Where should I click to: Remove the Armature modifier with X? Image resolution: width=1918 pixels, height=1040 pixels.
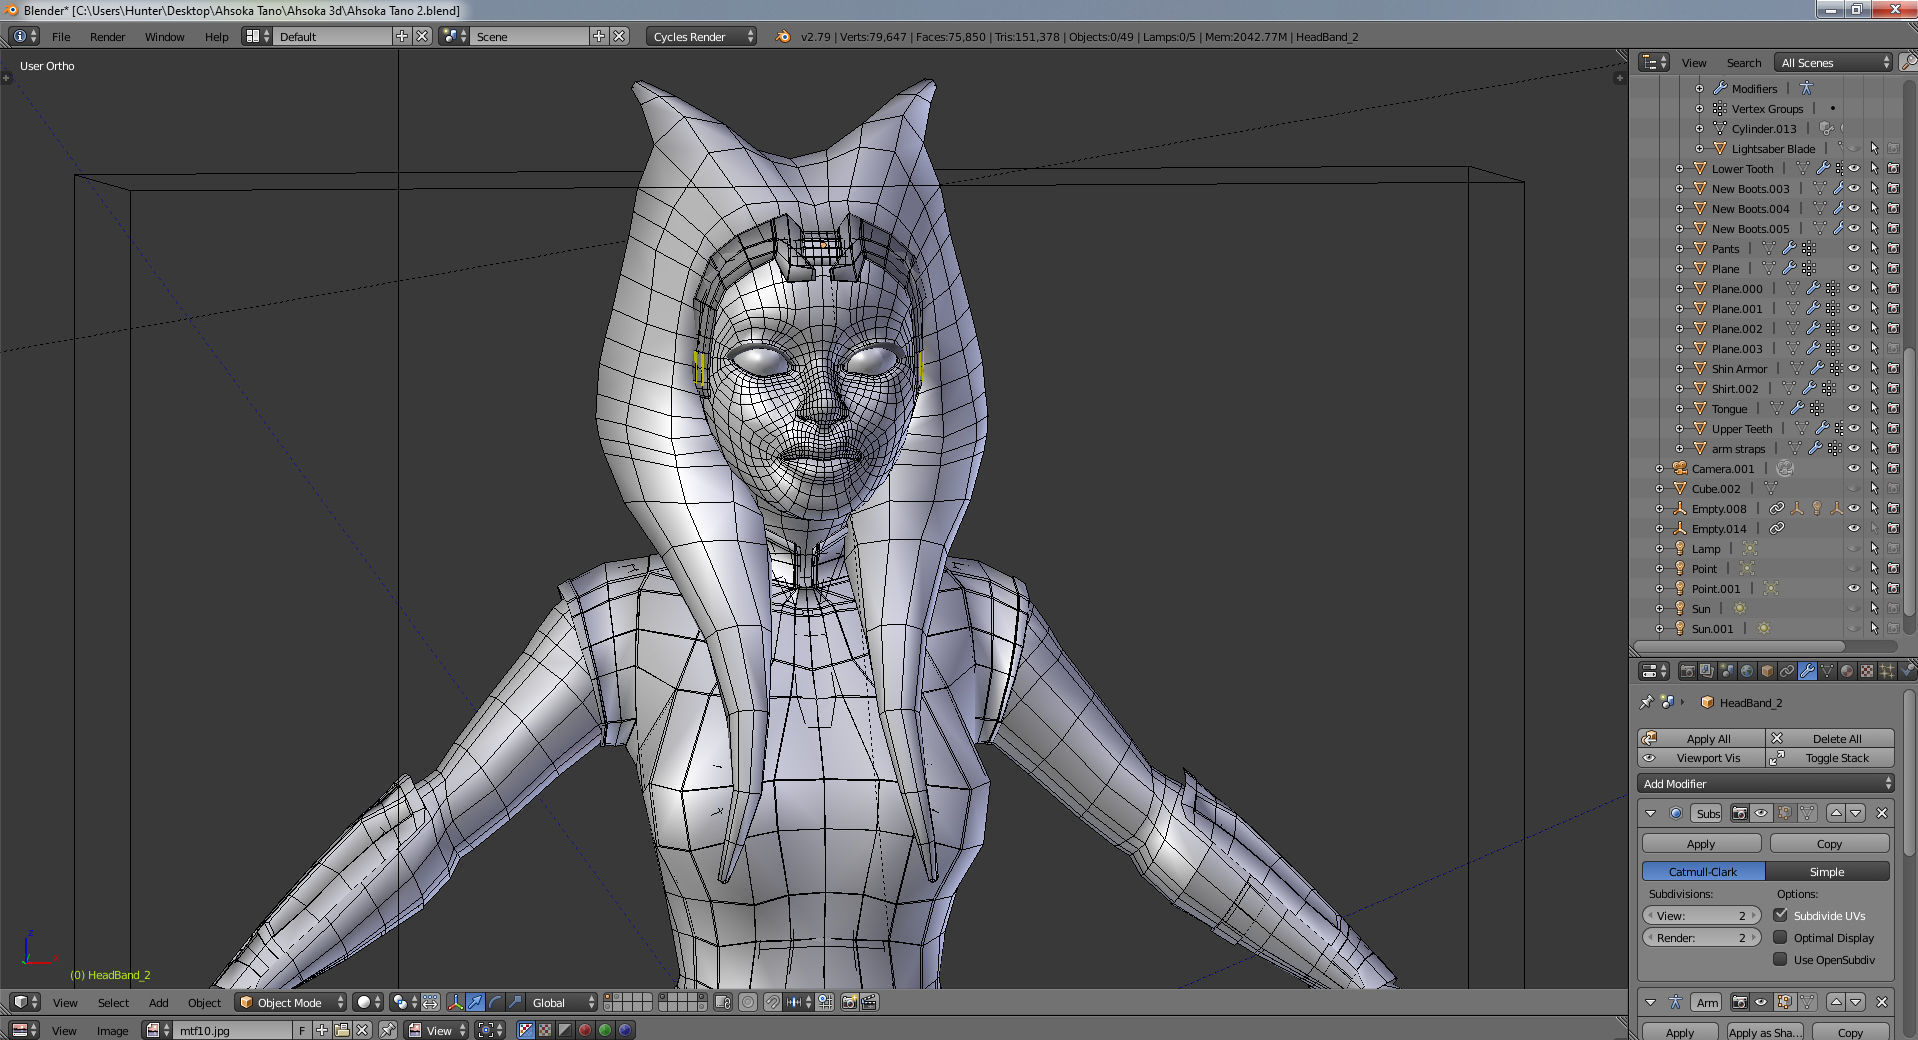[1882, 1002]
